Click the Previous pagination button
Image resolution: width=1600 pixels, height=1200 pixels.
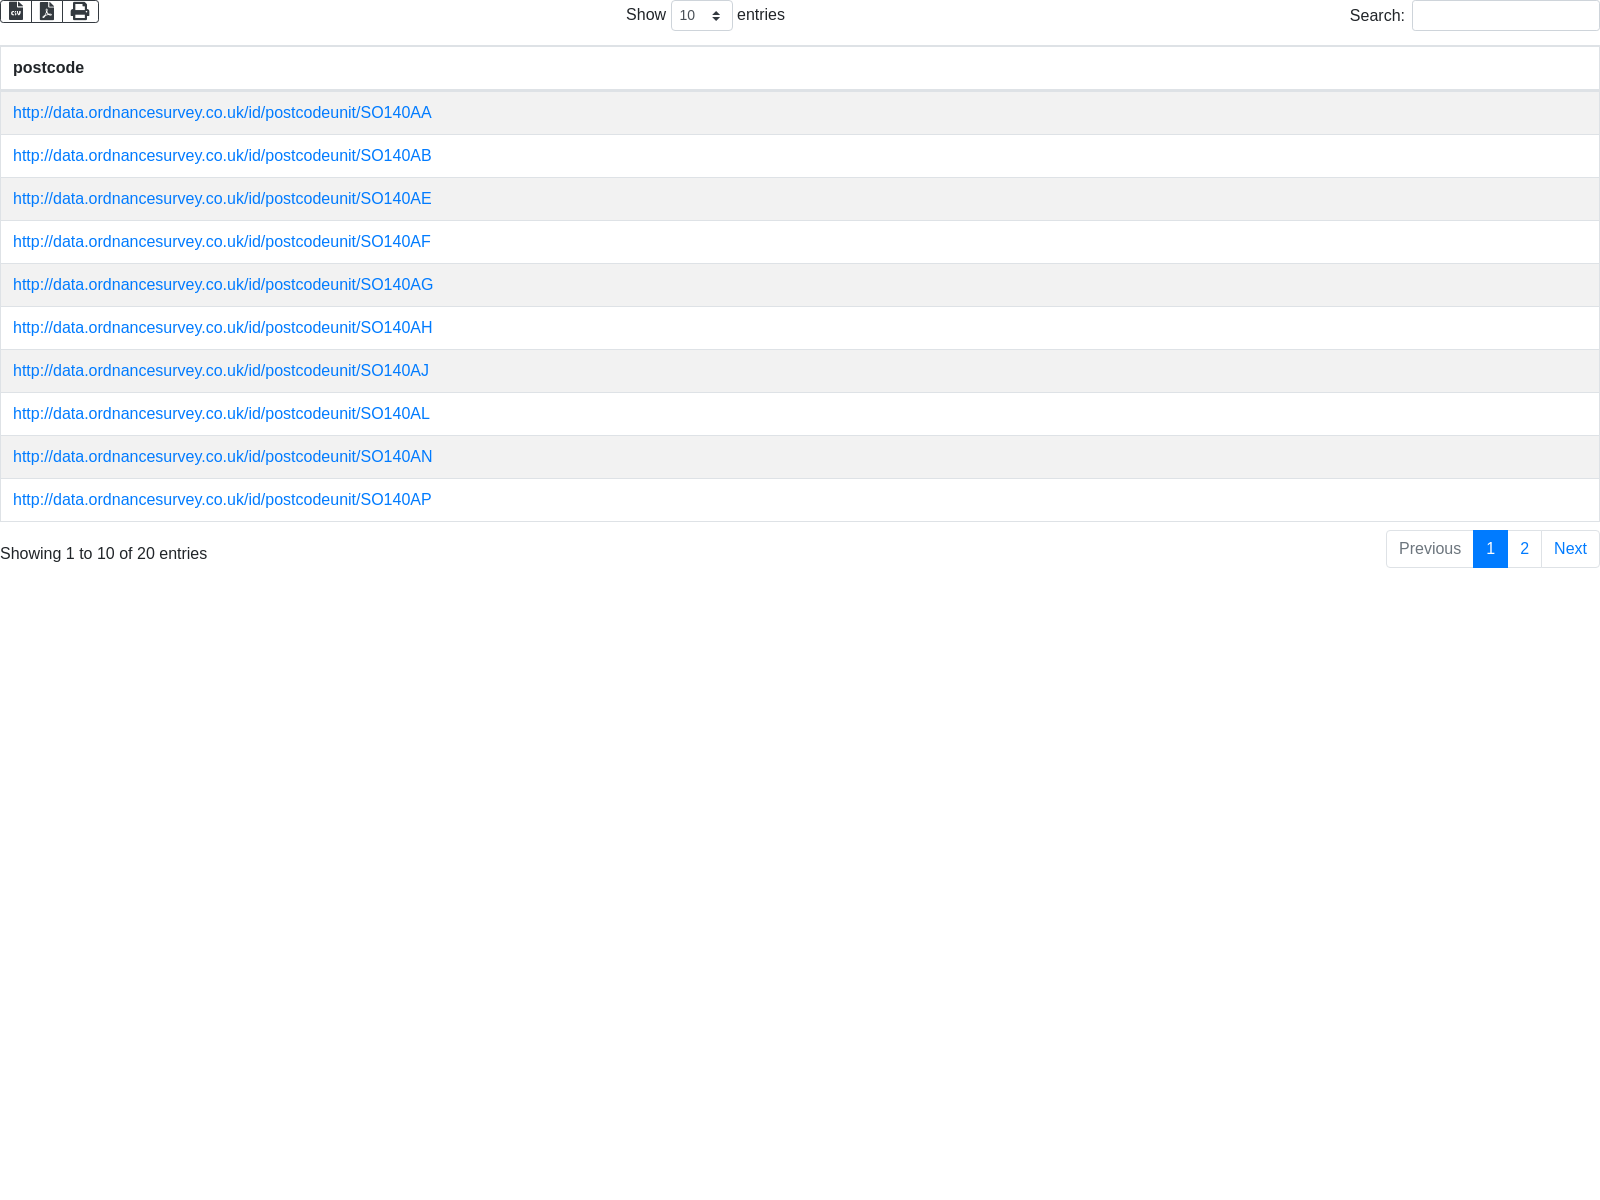tap(1429, 549)
